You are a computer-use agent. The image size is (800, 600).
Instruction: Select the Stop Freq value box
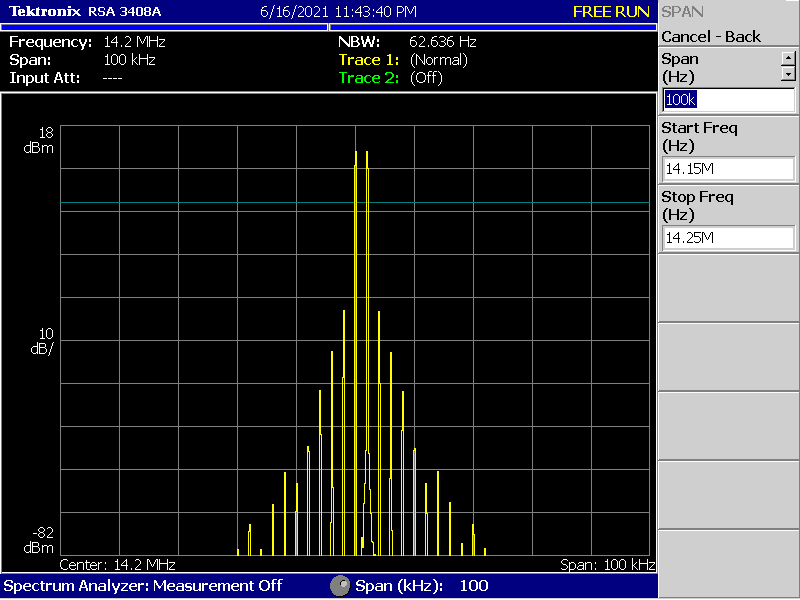[x=728, y=238]
